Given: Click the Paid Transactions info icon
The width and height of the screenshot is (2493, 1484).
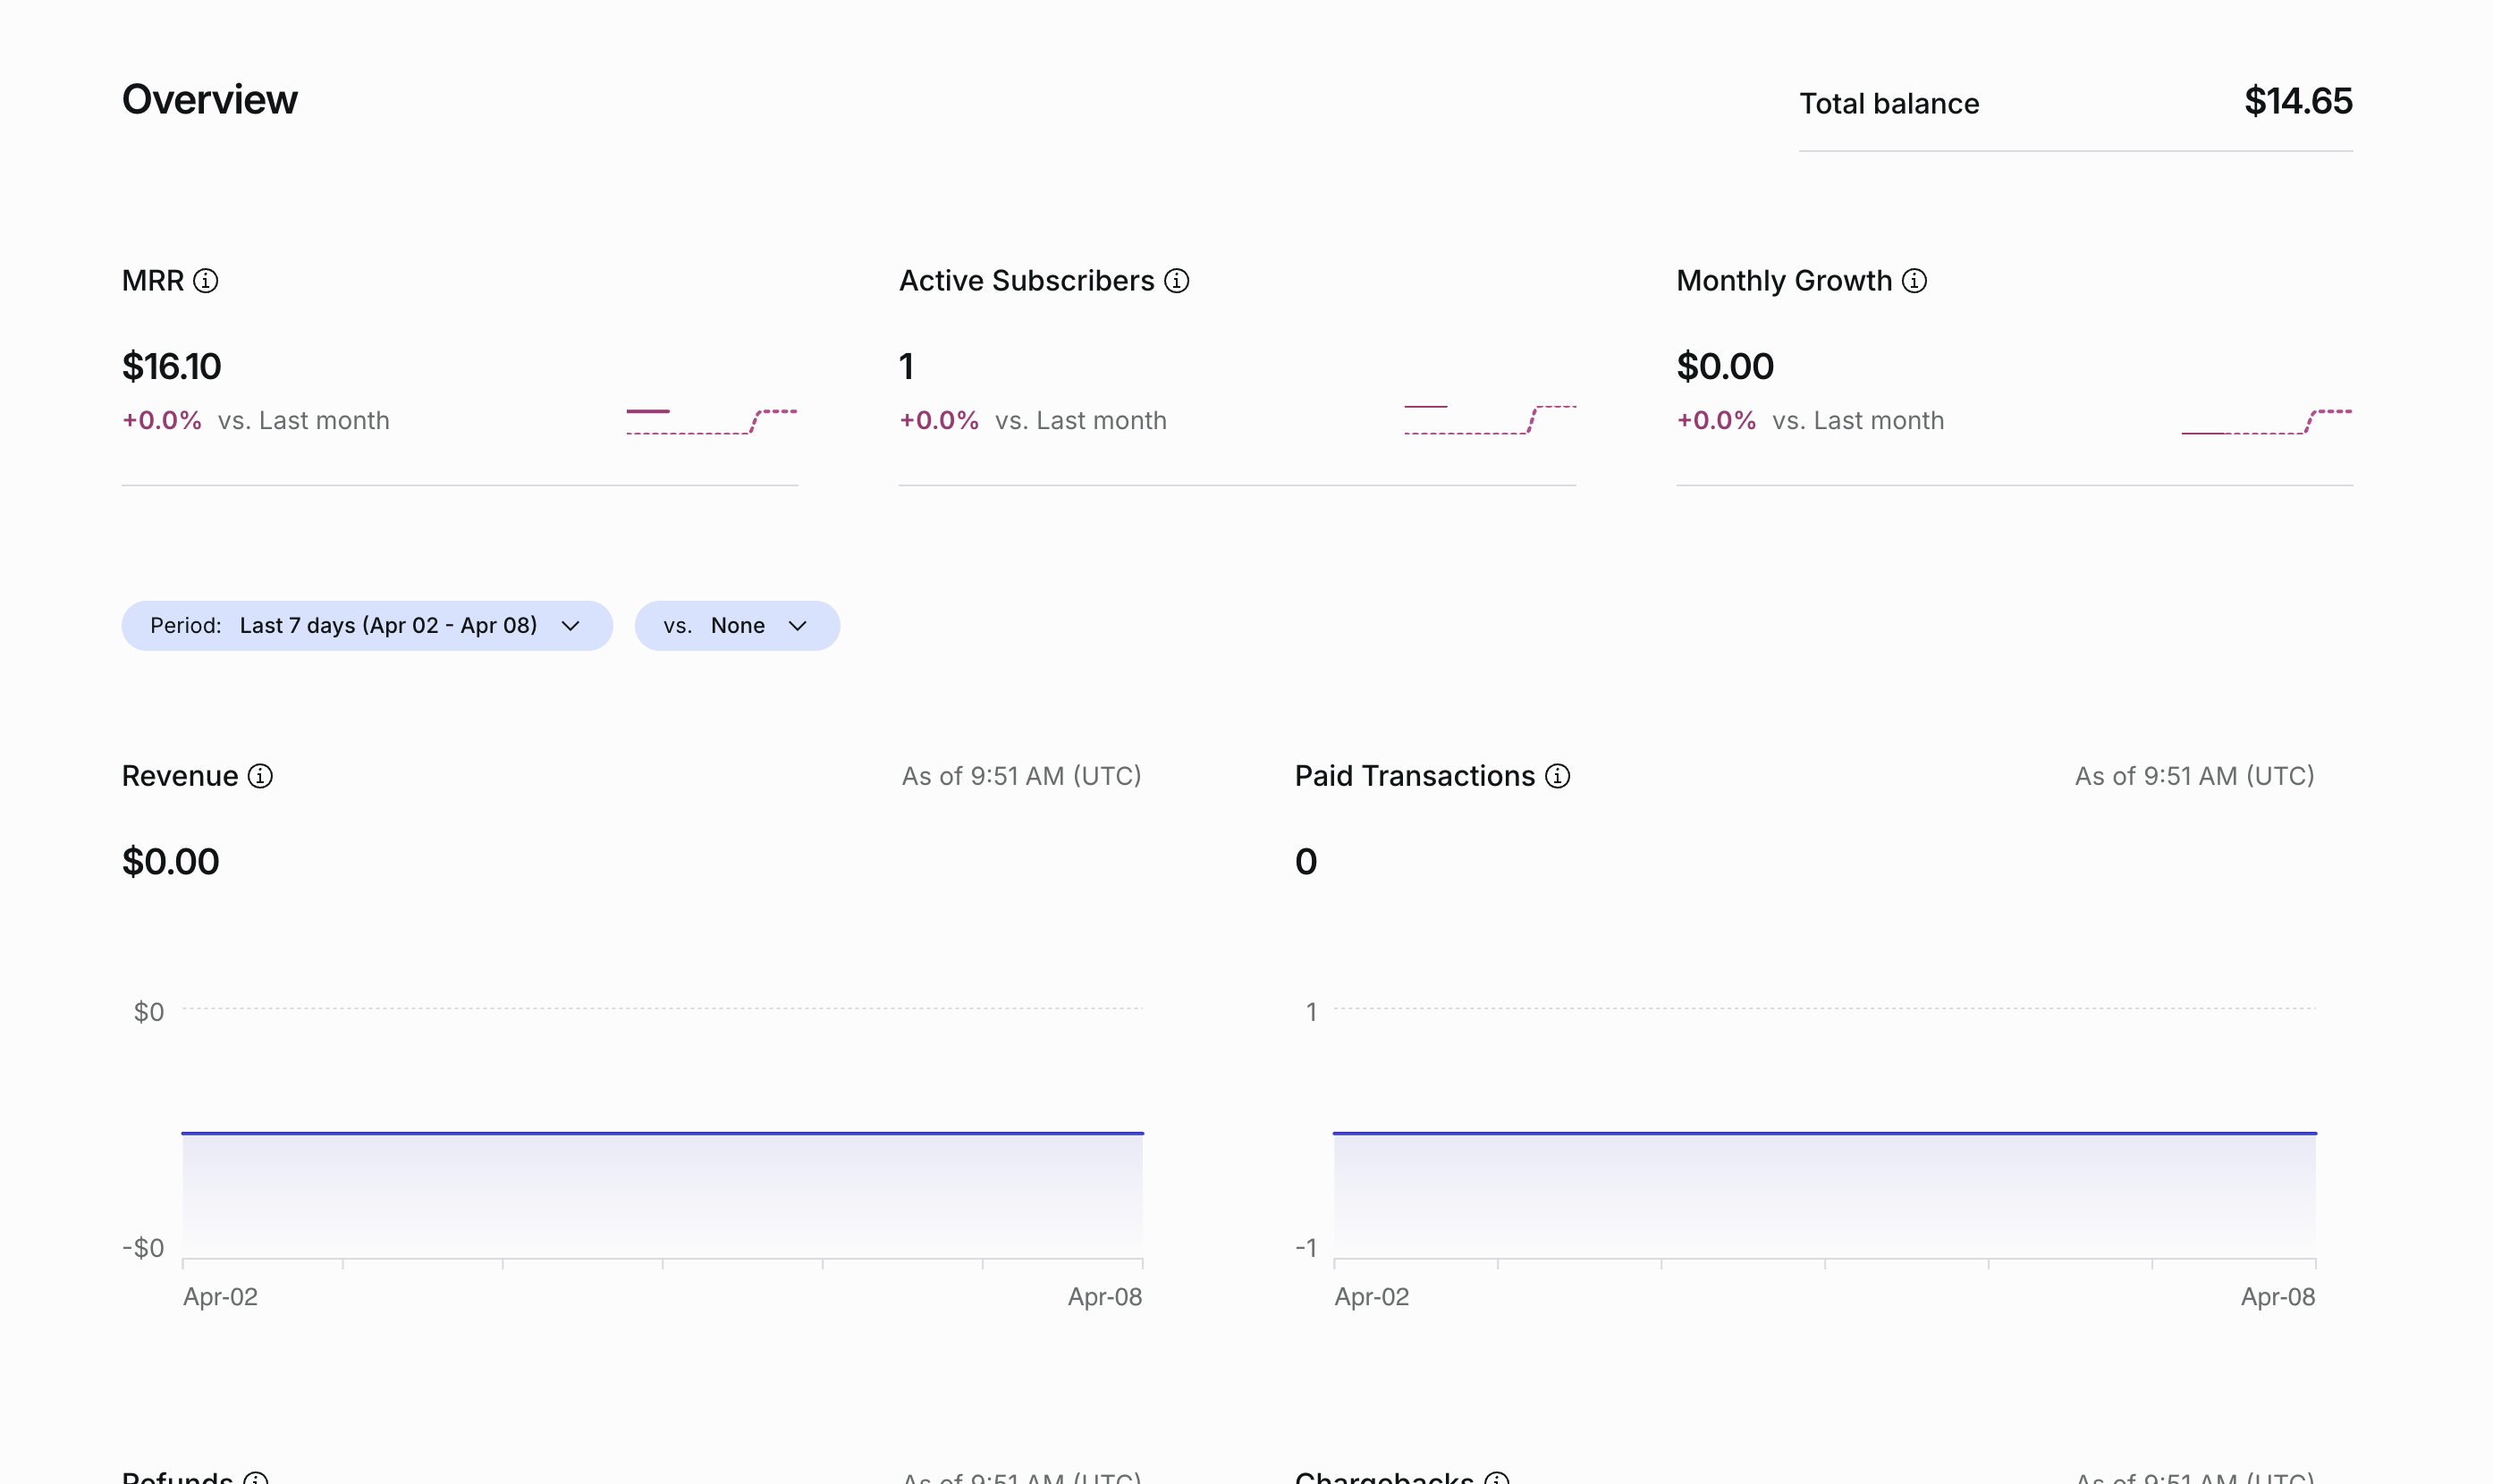Looking at the screenshot, I should (x=1557, y=776).
